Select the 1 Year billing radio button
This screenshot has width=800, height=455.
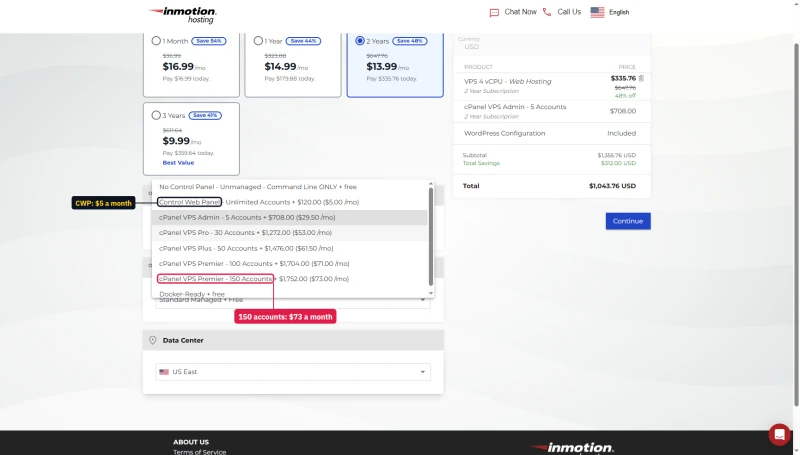[x=258, y=41]
